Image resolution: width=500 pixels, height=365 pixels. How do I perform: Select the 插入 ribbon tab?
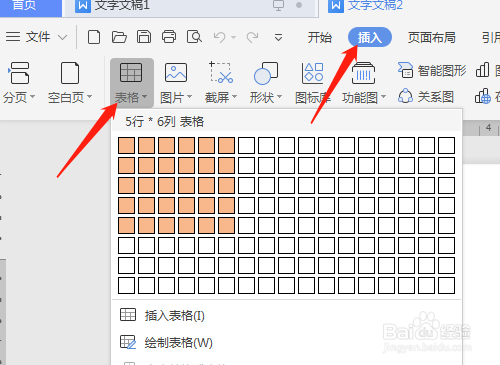coord(370,37)
